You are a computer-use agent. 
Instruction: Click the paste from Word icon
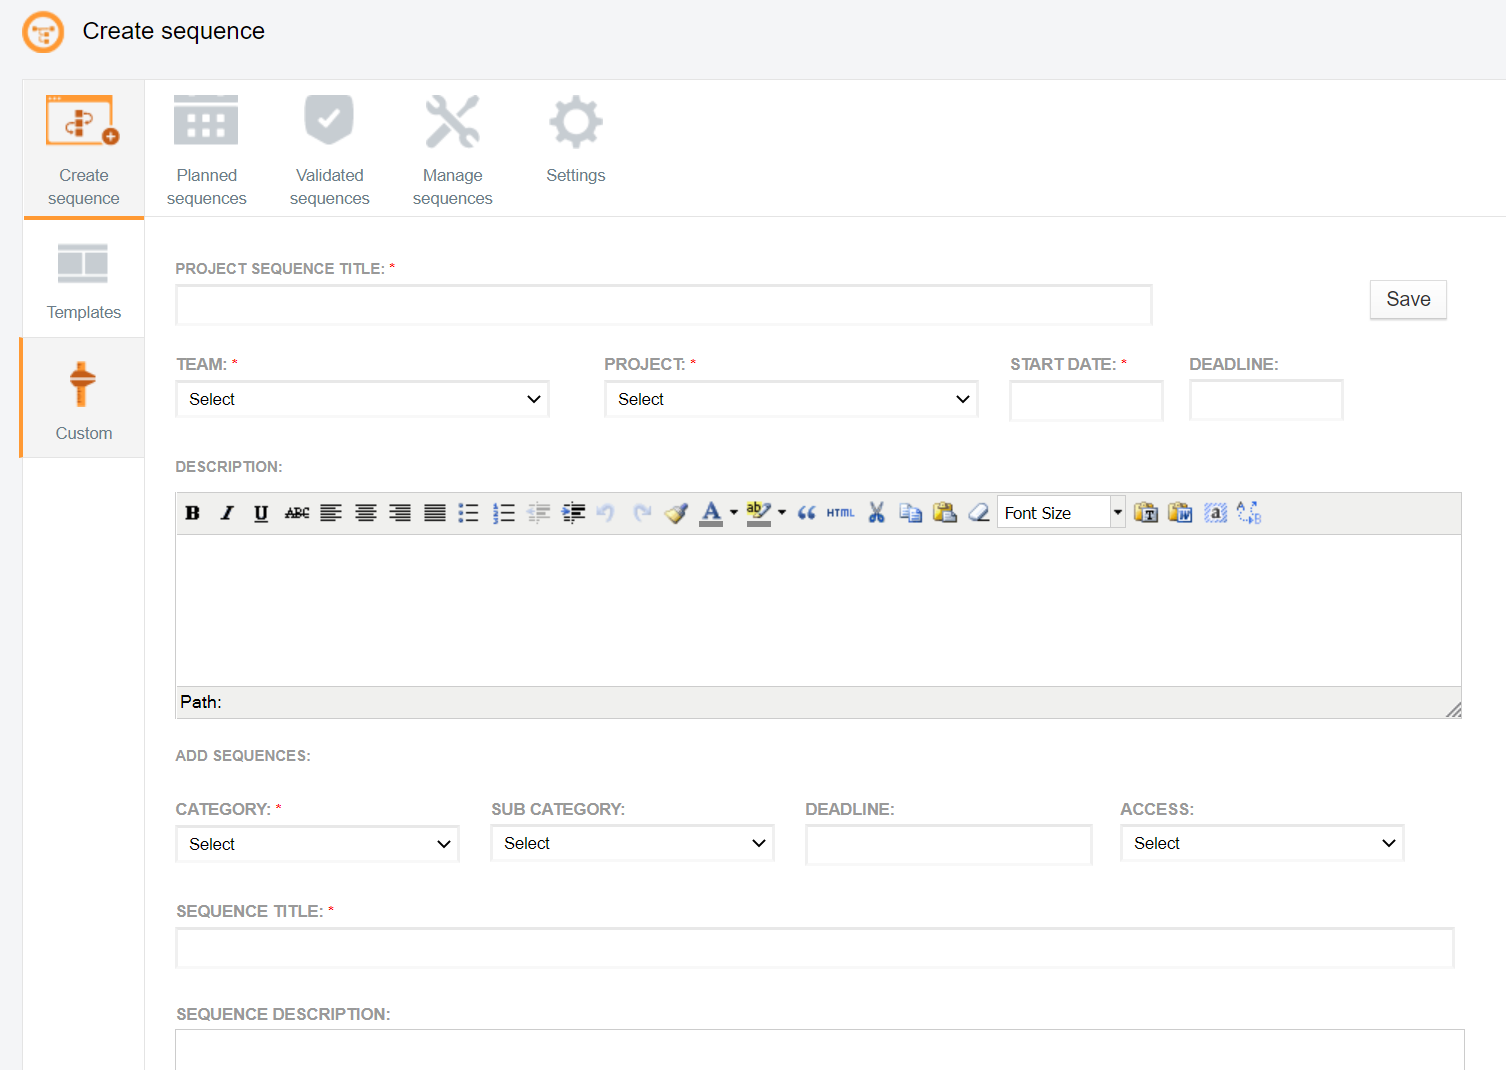pyautogui.click(x=1180, y=513)
